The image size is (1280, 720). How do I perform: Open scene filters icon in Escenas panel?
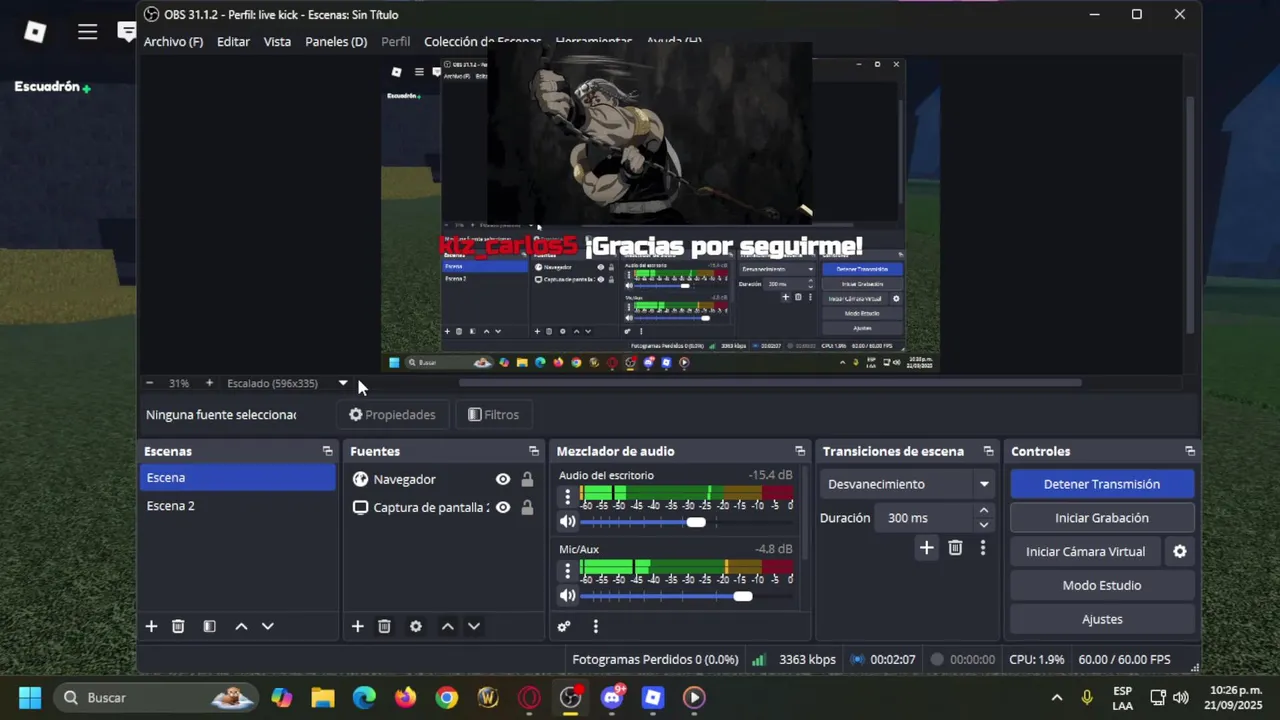tap(209, 626)
